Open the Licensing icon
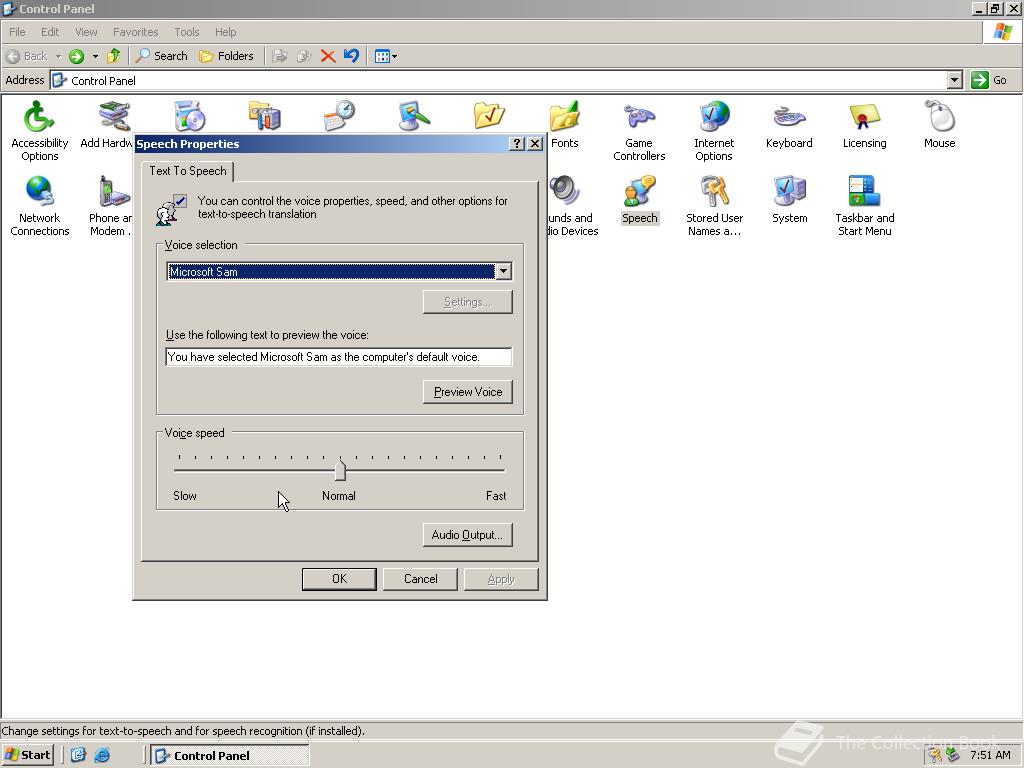Image resolution: width=1024 pixels, height=768 pixels. 864,124
